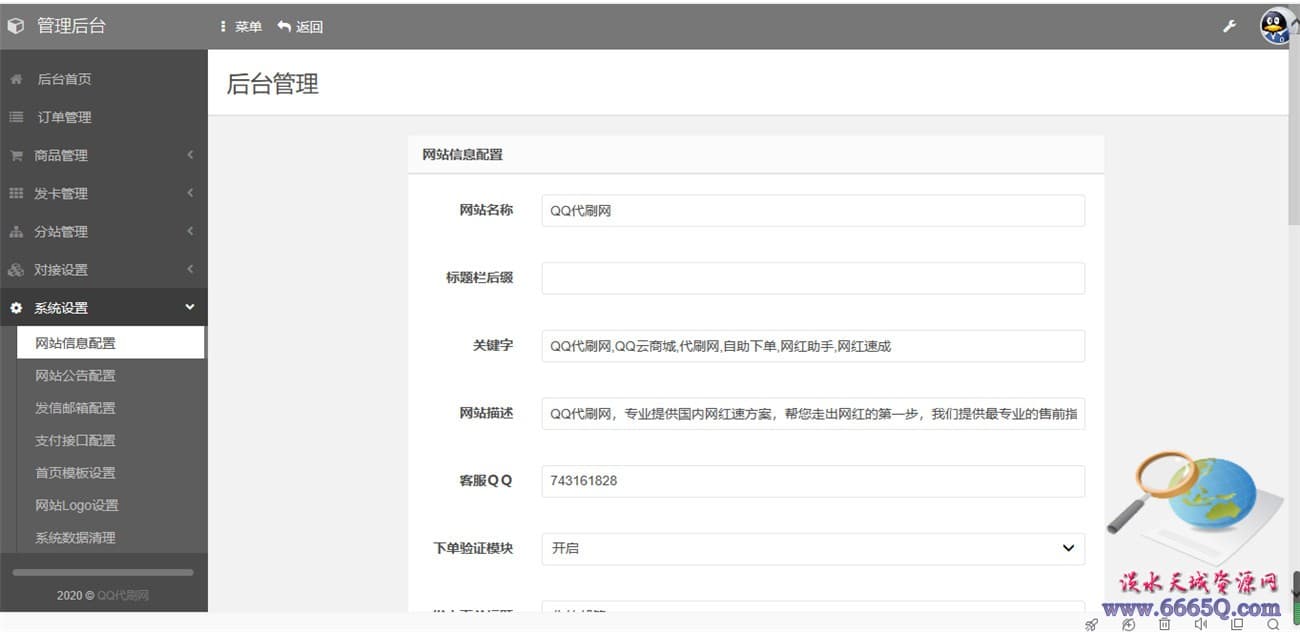Image resolution: width=1300 pixels, height=632 pixels.
Task: Click the list icon beside 订单管理
Action: point(16,117)
